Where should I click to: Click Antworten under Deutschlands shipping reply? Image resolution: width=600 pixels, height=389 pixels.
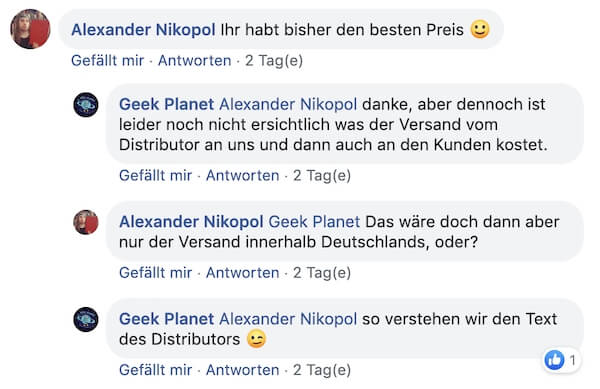pyautogui.click(x=243, y=273)
